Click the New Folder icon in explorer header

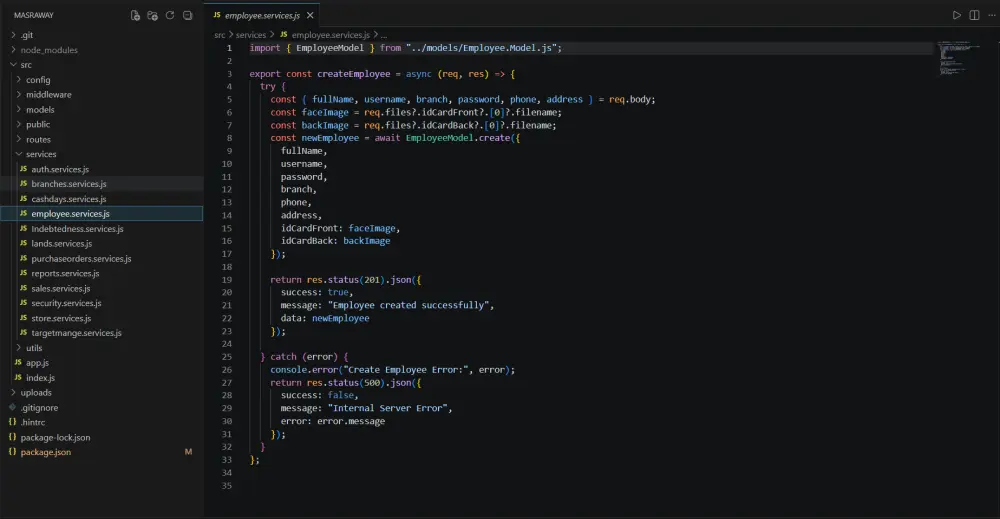(152, 15)
